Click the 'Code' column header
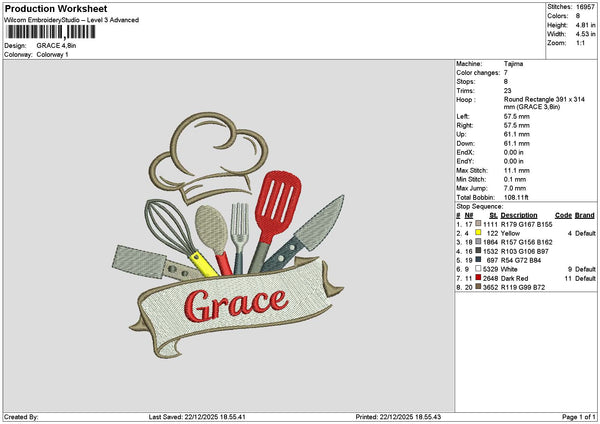600x424 pixels. coord(563,215)
